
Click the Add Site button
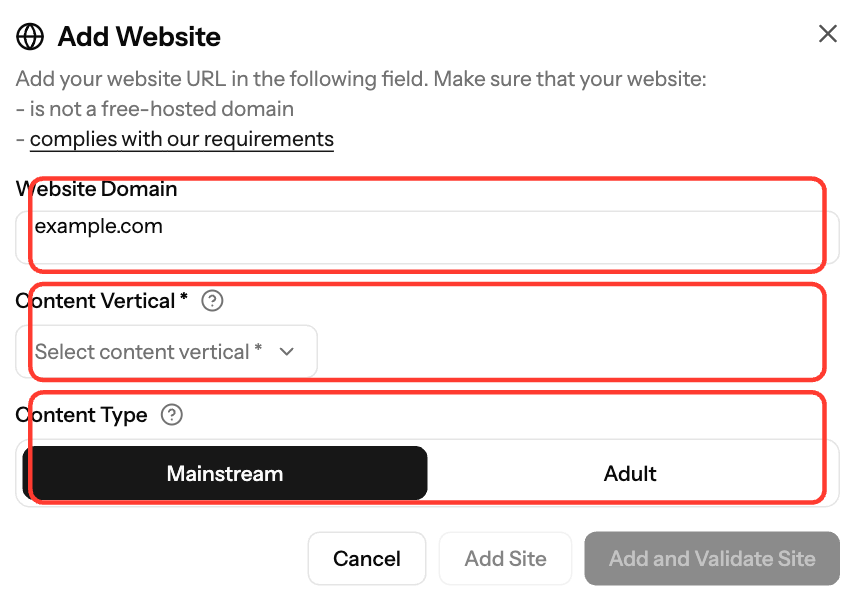coord(505,558)
